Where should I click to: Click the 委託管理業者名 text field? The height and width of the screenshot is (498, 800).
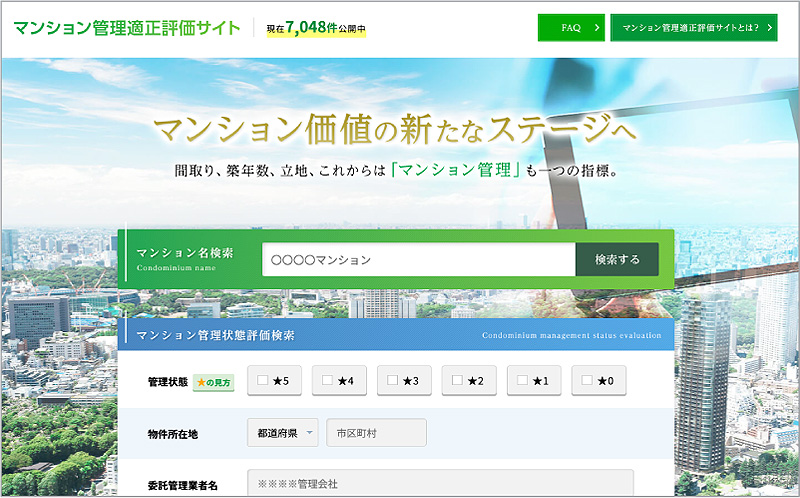point(440,483)
